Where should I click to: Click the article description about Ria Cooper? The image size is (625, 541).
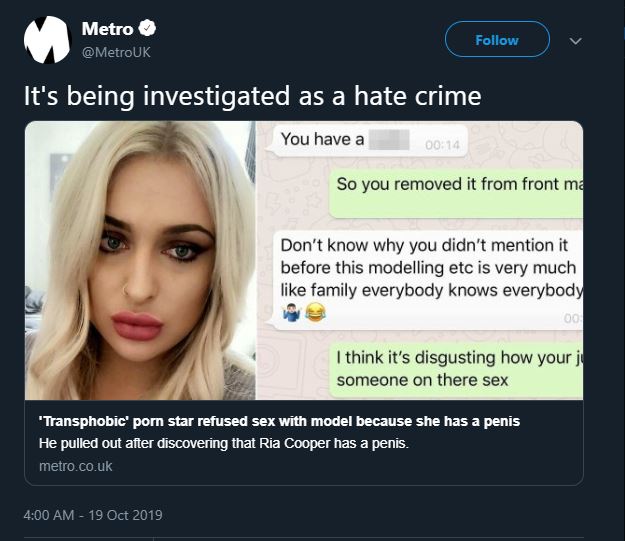(224, 443)
